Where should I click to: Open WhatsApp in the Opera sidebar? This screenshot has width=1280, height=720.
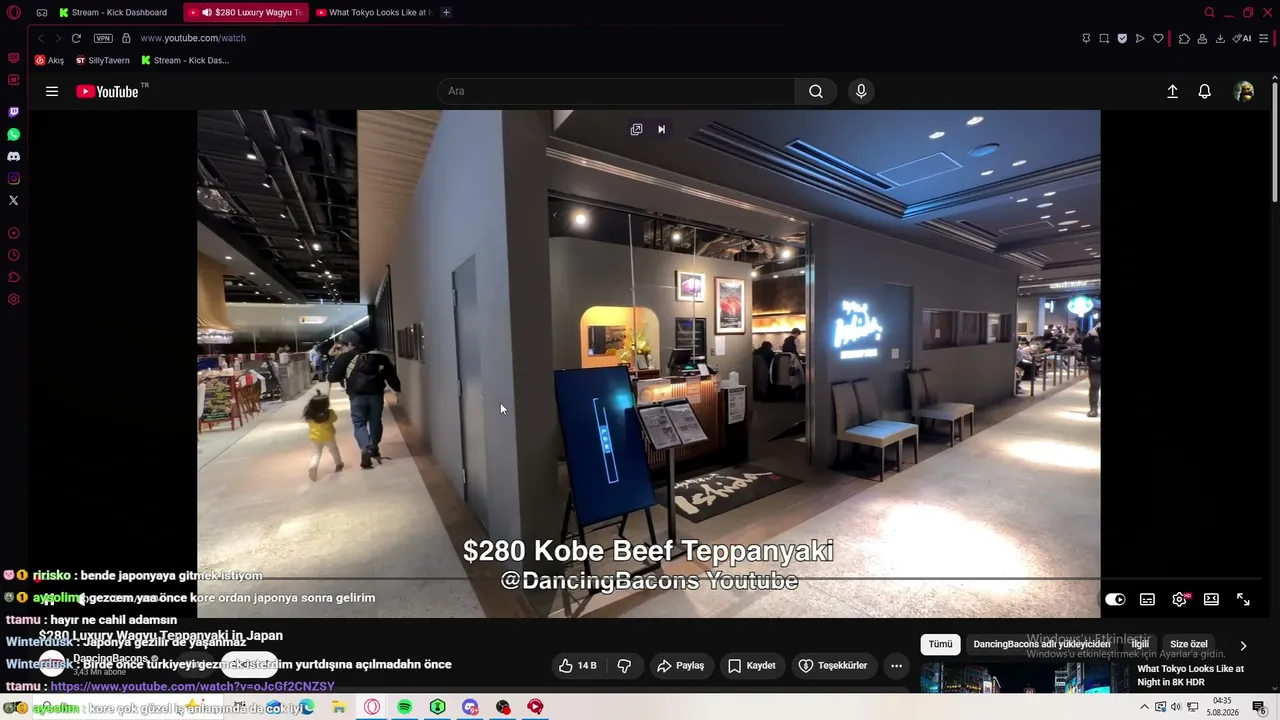point(14,134)
